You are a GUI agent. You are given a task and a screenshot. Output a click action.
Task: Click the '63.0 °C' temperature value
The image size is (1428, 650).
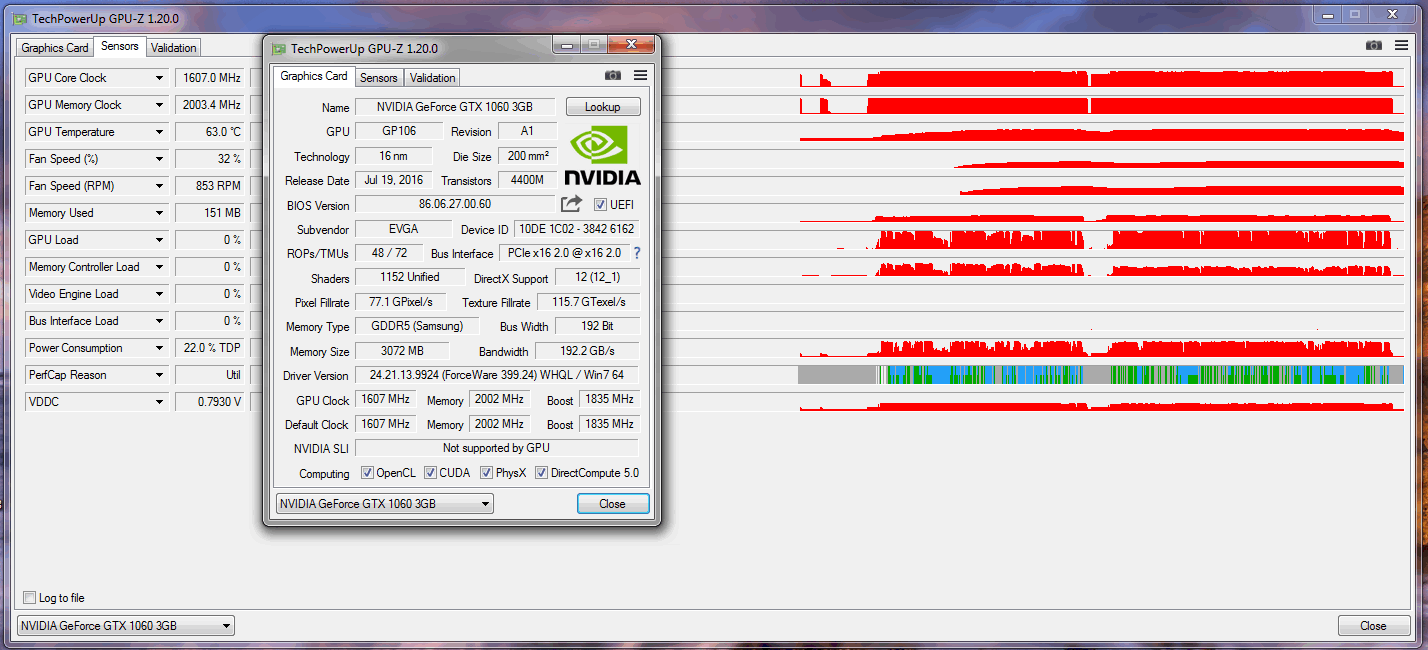coord(210,132)
